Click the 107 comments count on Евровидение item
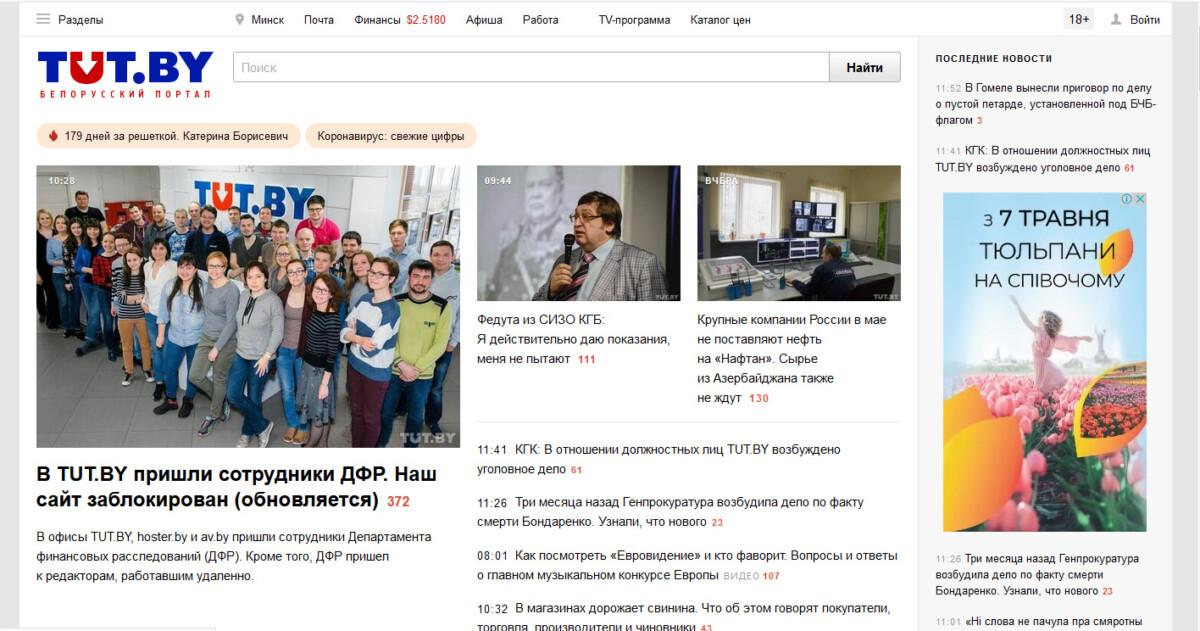Screen dimensions: 1200x631 [771, 576]
